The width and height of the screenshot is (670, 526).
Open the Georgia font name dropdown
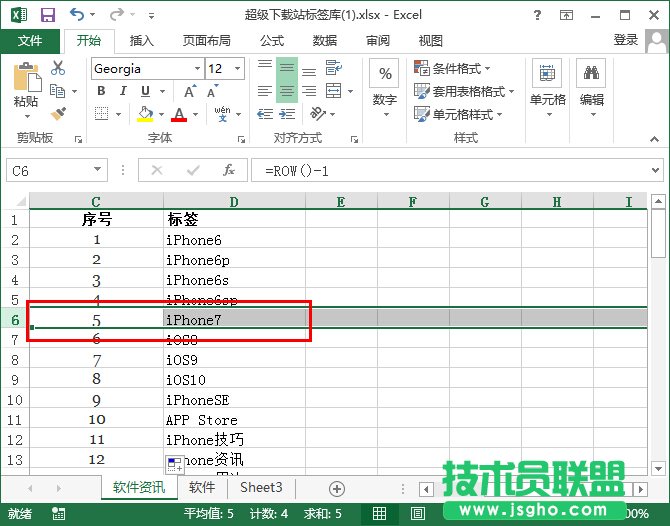coord(195,69)
